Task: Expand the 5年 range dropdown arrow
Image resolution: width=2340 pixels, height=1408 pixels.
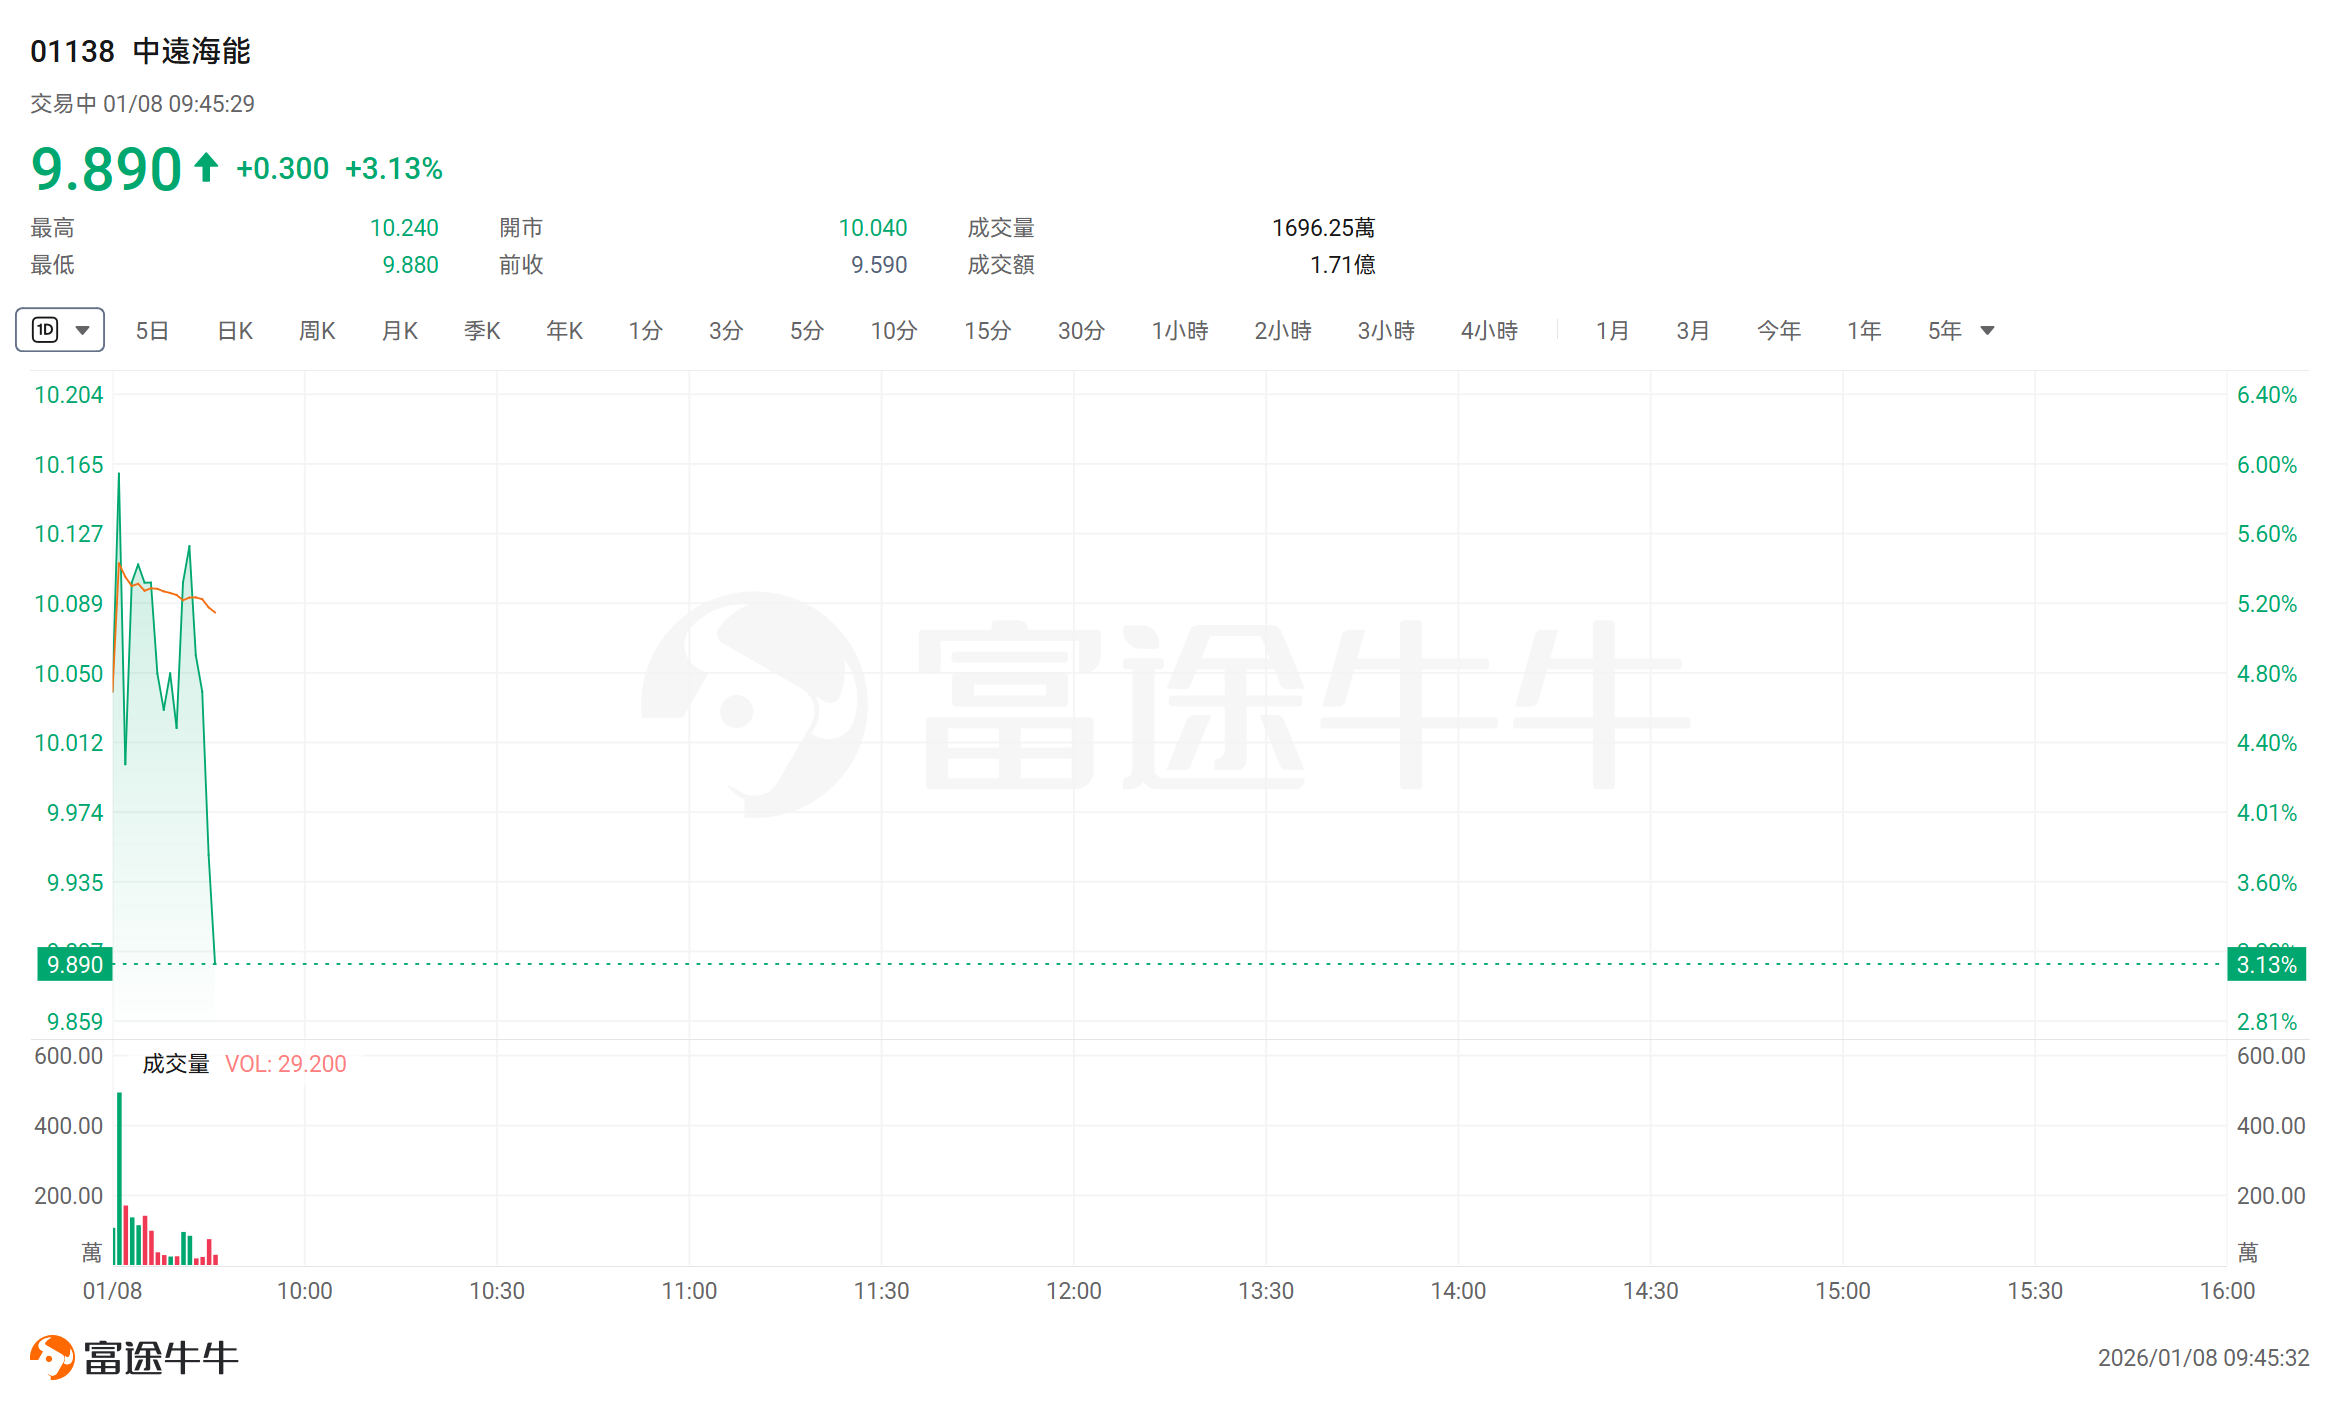Action: click(1987, 331)
